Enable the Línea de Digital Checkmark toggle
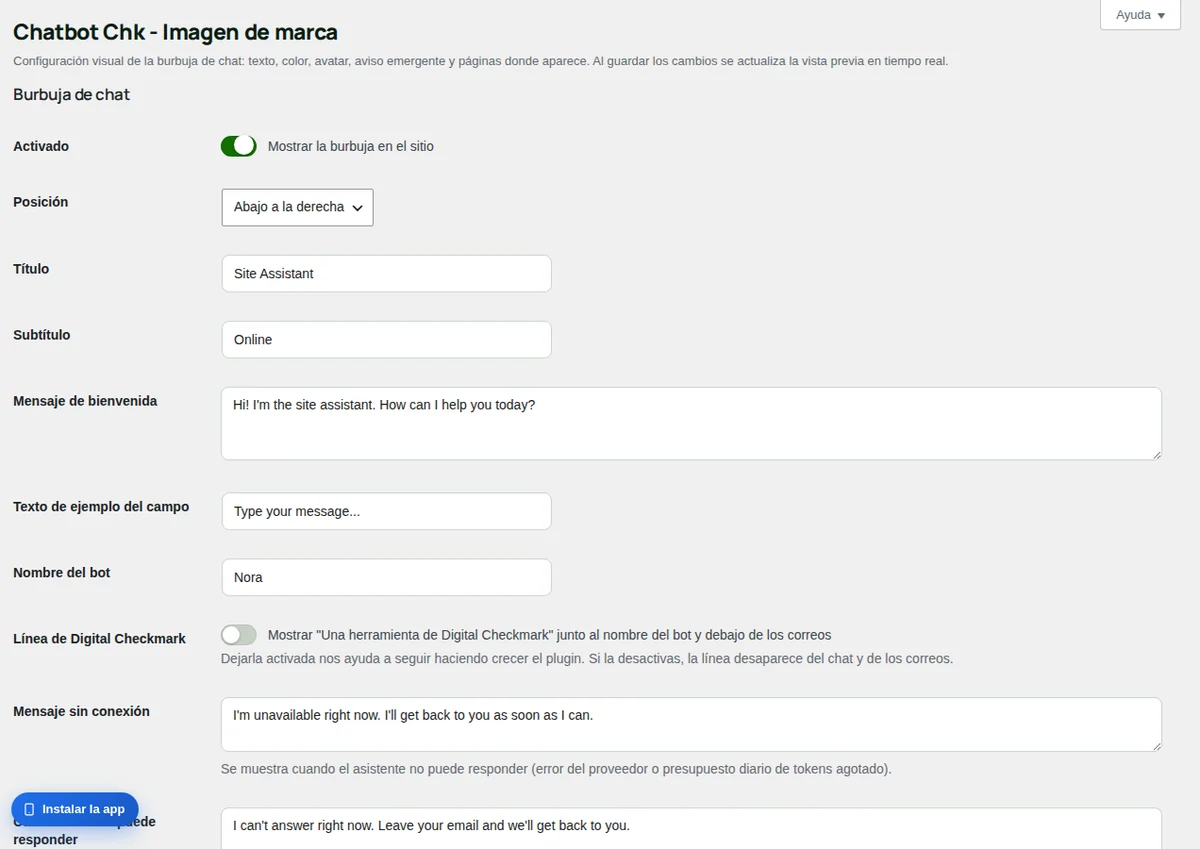 click(x=239, y=635)
